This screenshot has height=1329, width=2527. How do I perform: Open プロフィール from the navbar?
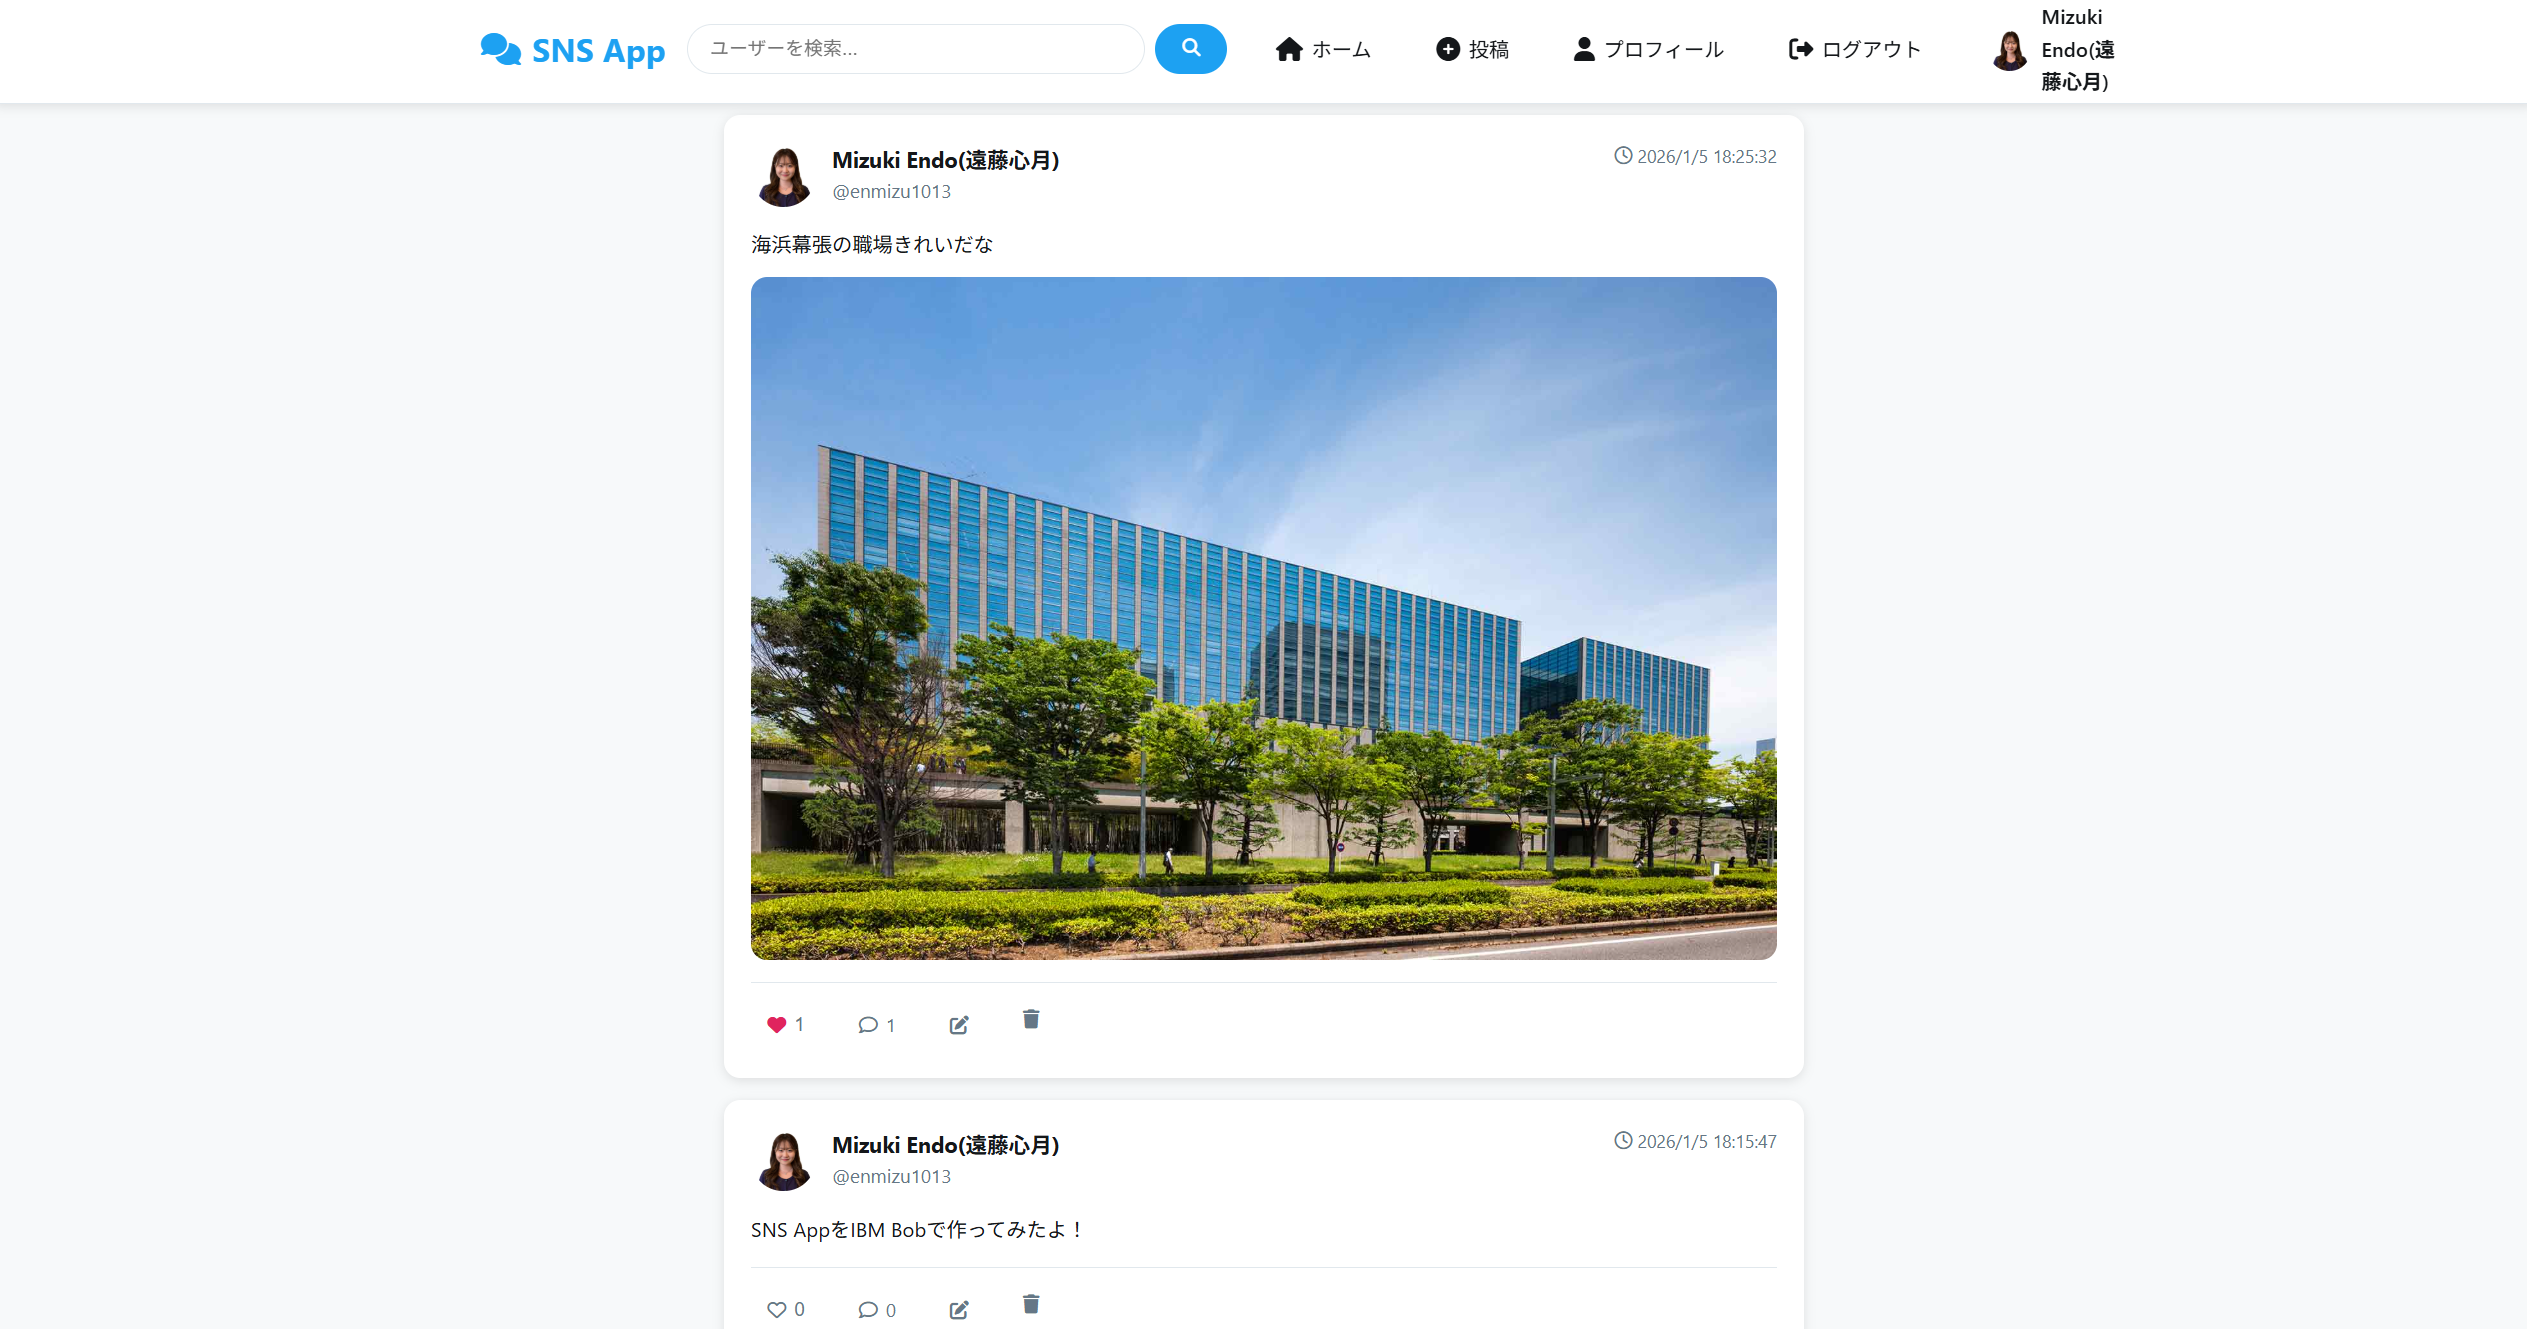click(x=1648, y=49)
